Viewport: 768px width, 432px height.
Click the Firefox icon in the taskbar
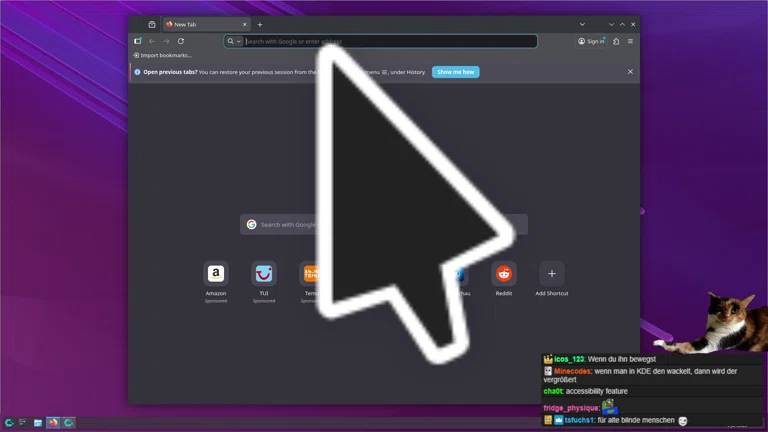coord(53,423)
